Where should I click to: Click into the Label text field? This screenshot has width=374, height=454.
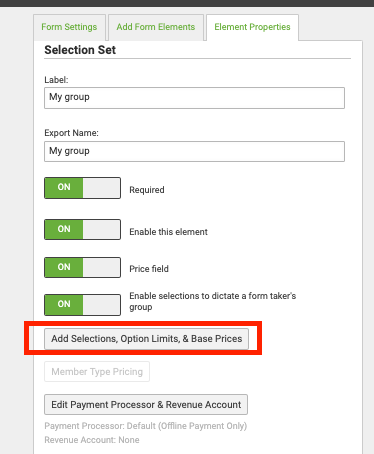(194, 98)
